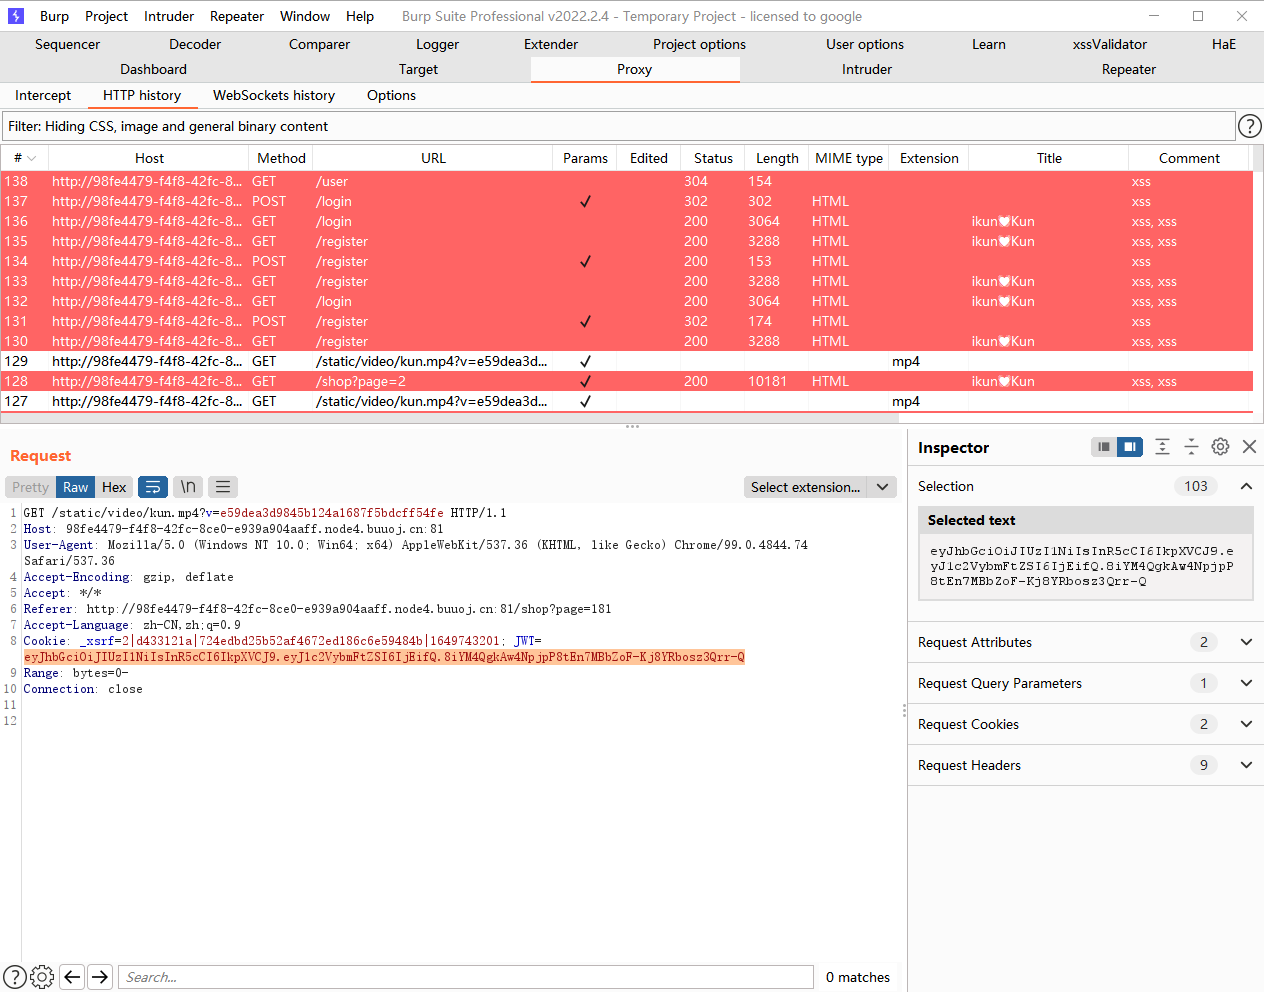Viewport: 1264px width, 992px height.
Task: Click the selected JWT text in Inspector
Action: [1084, 566]
